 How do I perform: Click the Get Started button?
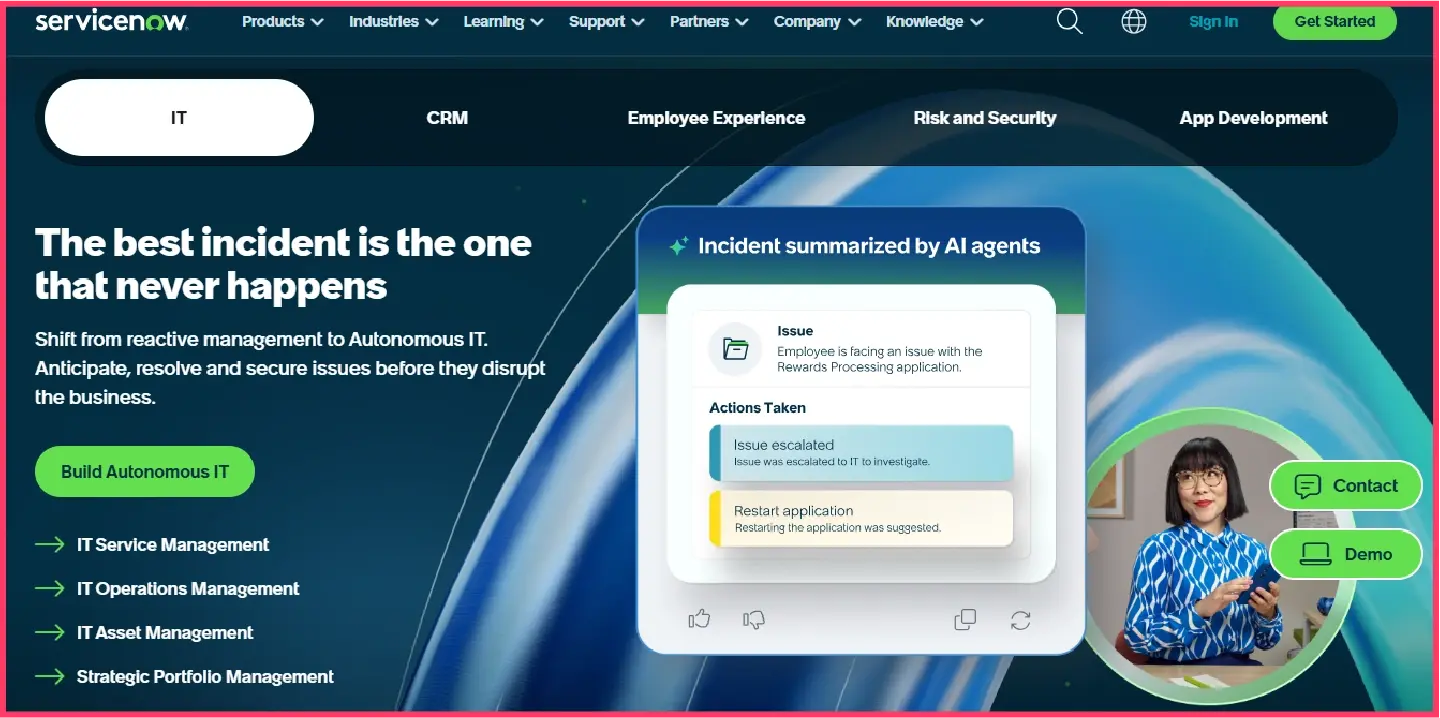click(x=1335, y=21)
